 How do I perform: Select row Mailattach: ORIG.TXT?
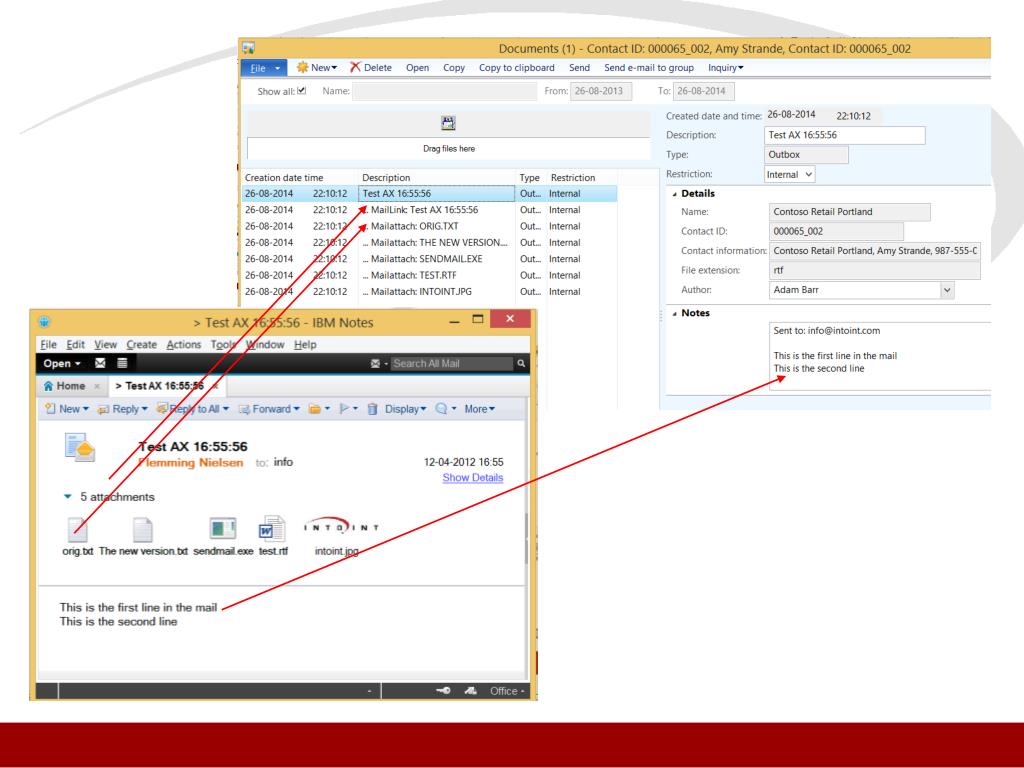(430, 226)
